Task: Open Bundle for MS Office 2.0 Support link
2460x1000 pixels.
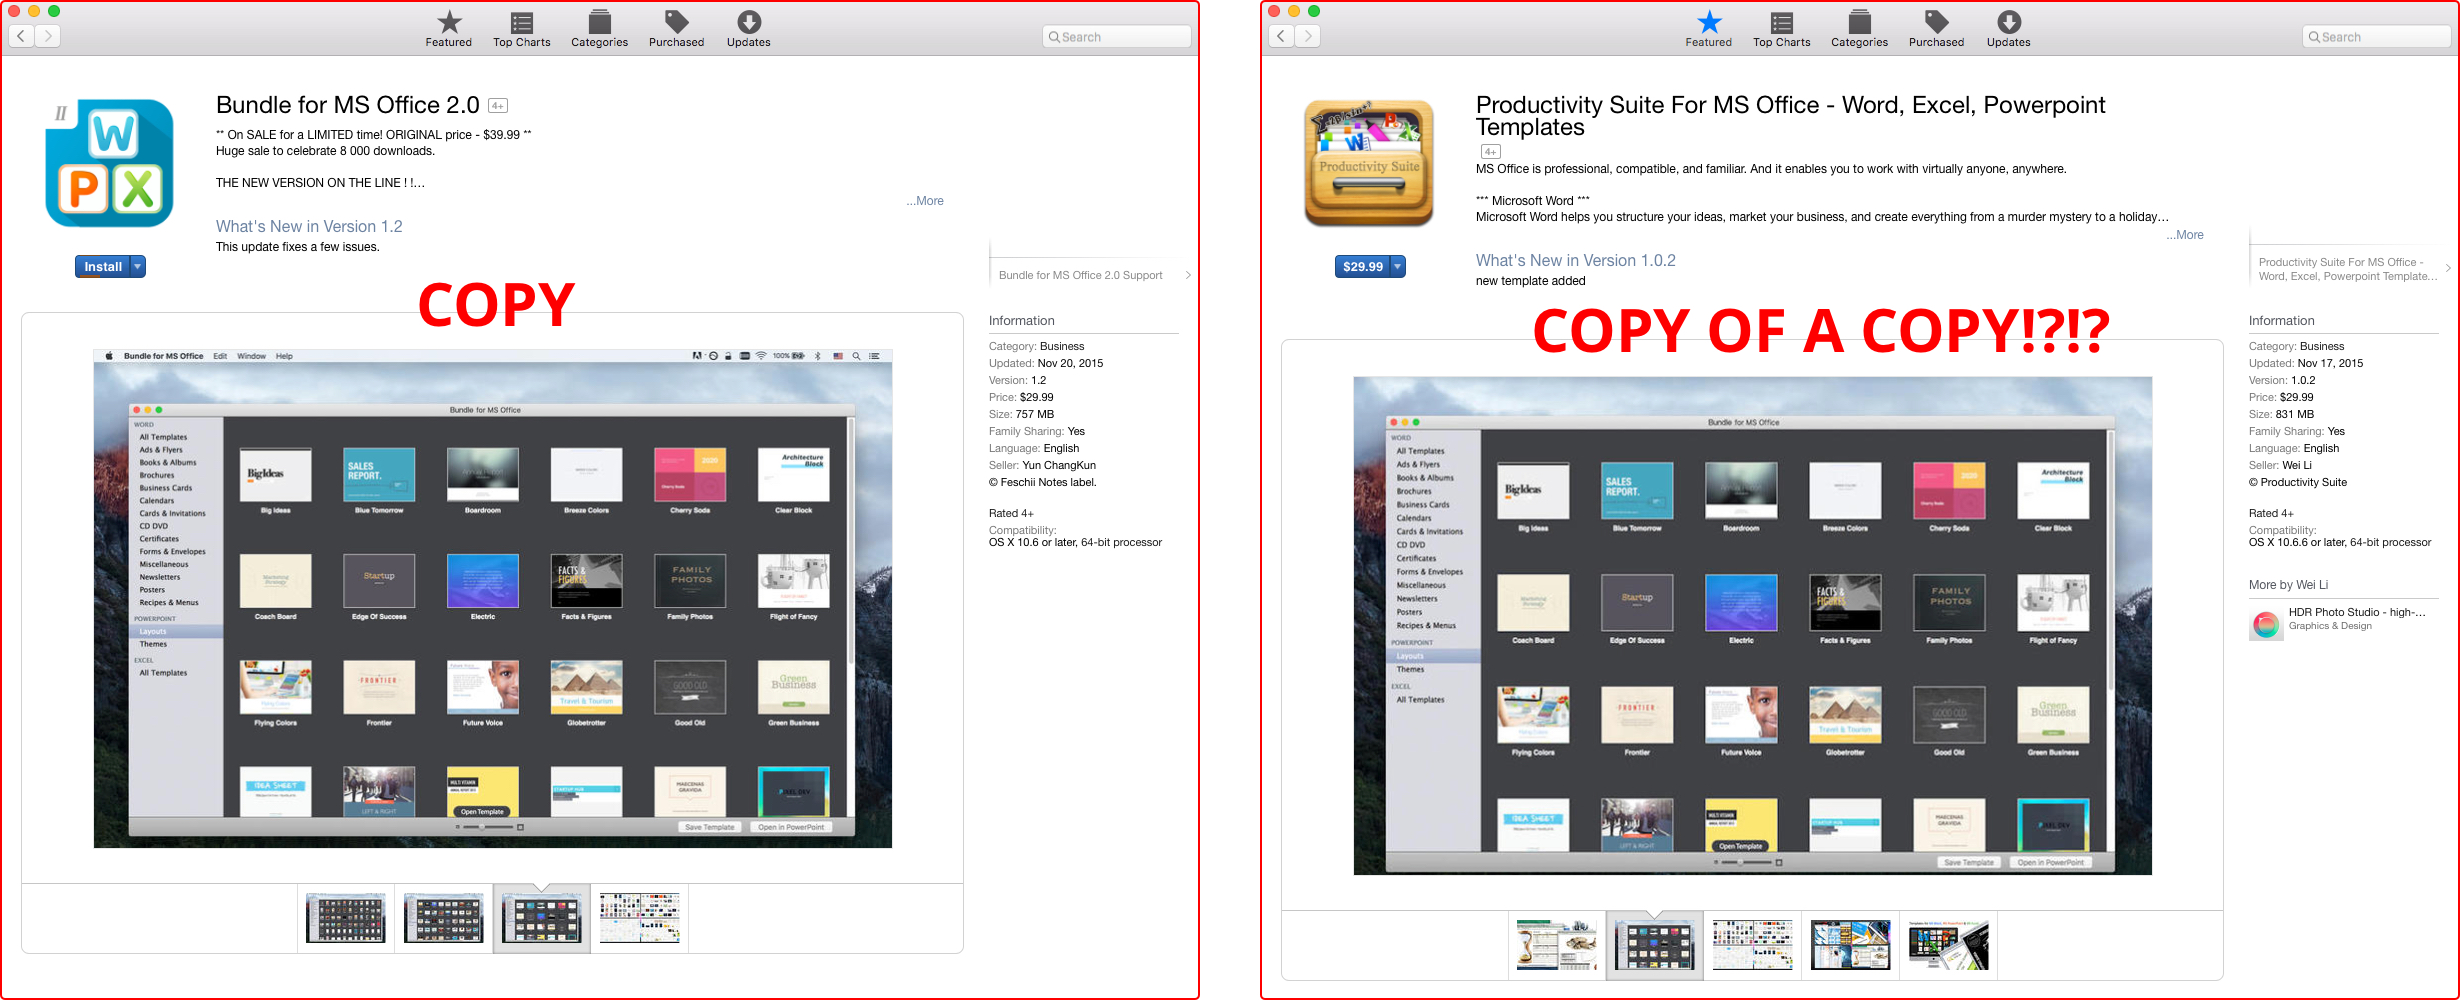Action: [x=1081, y=275]
